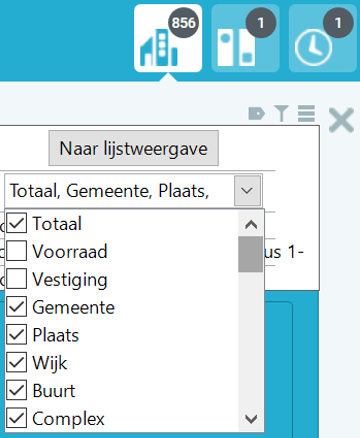Close the panel with the X icon
Image resolution: width=360 pixels, height=438 pixels.
click(341, 120)
